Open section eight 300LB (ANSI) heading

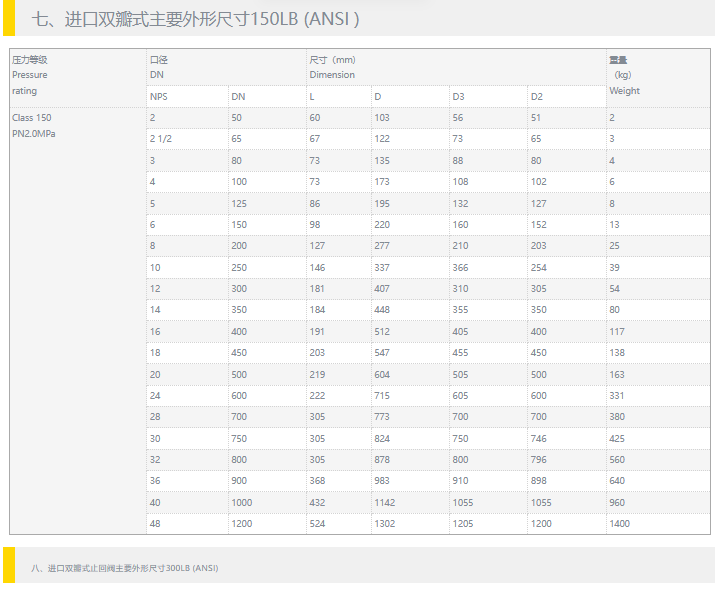[x=124, y=567]
